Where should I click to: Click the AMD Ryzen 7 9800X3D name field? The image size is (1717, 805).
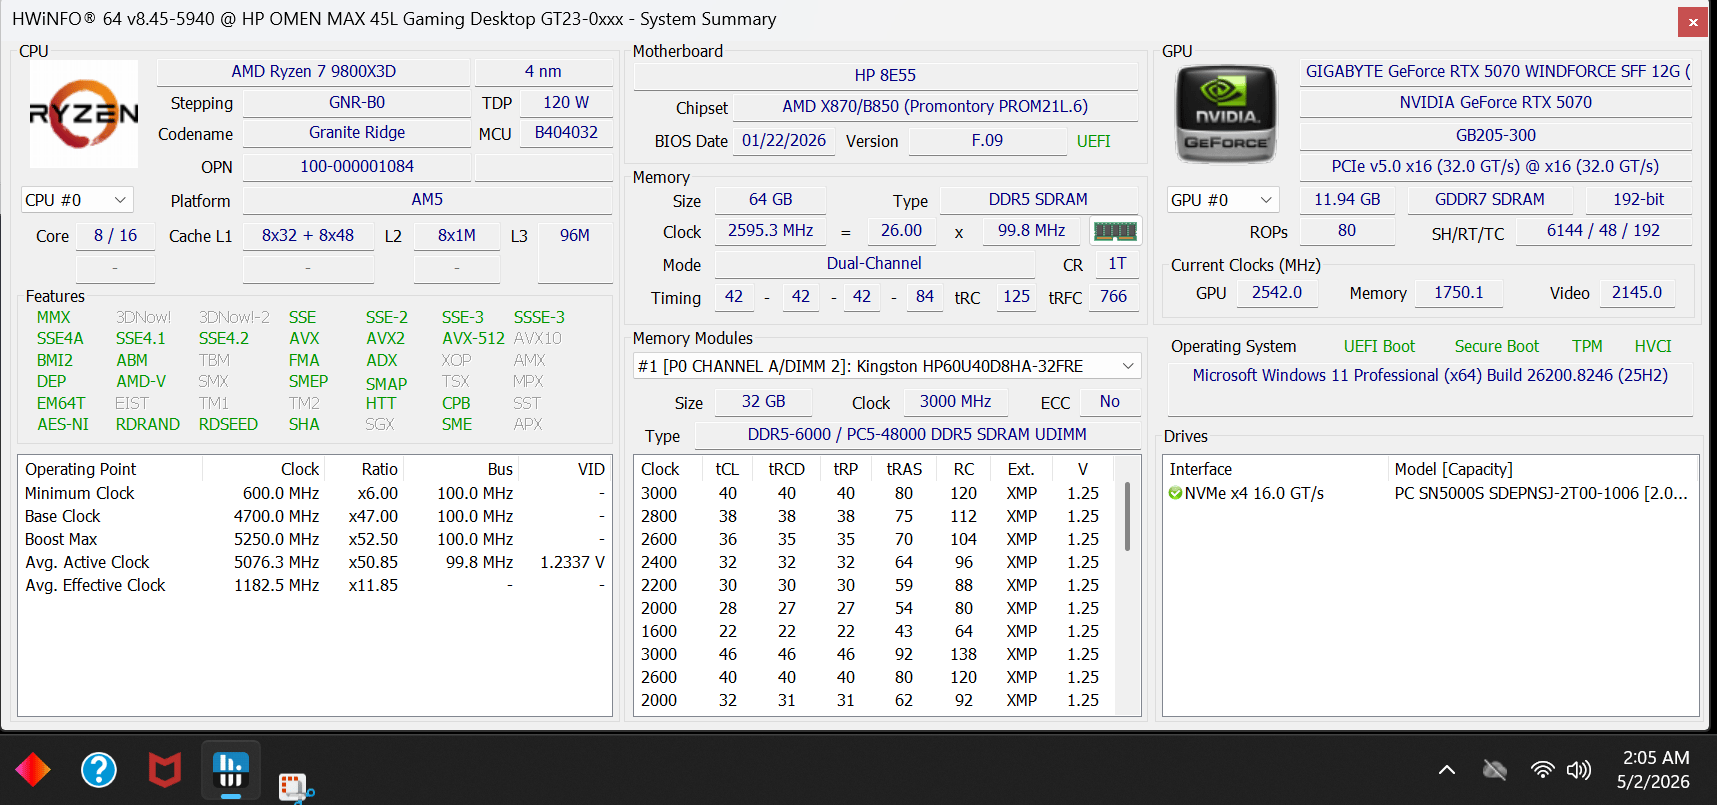tap(313, 72)
